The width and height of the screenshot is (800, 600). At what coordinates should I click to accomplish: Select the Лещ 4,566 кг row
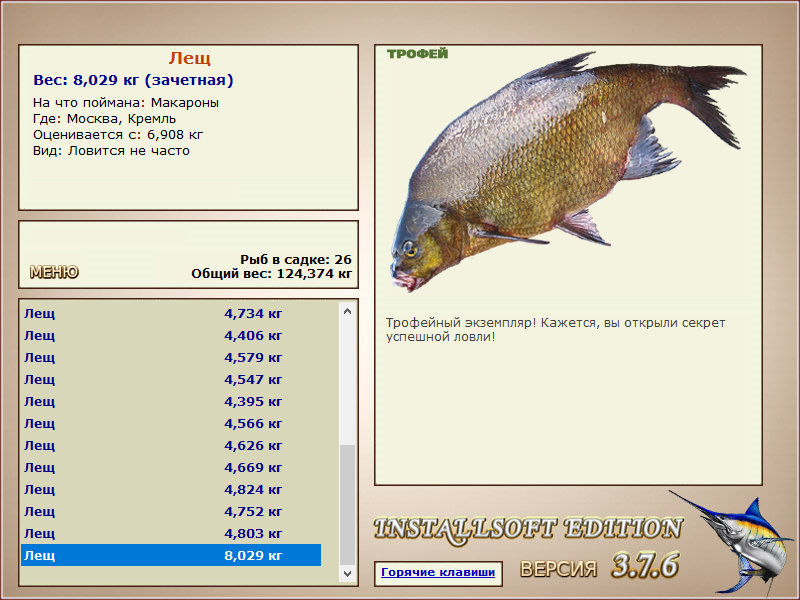pyautogui.click(x=171, y=423)
